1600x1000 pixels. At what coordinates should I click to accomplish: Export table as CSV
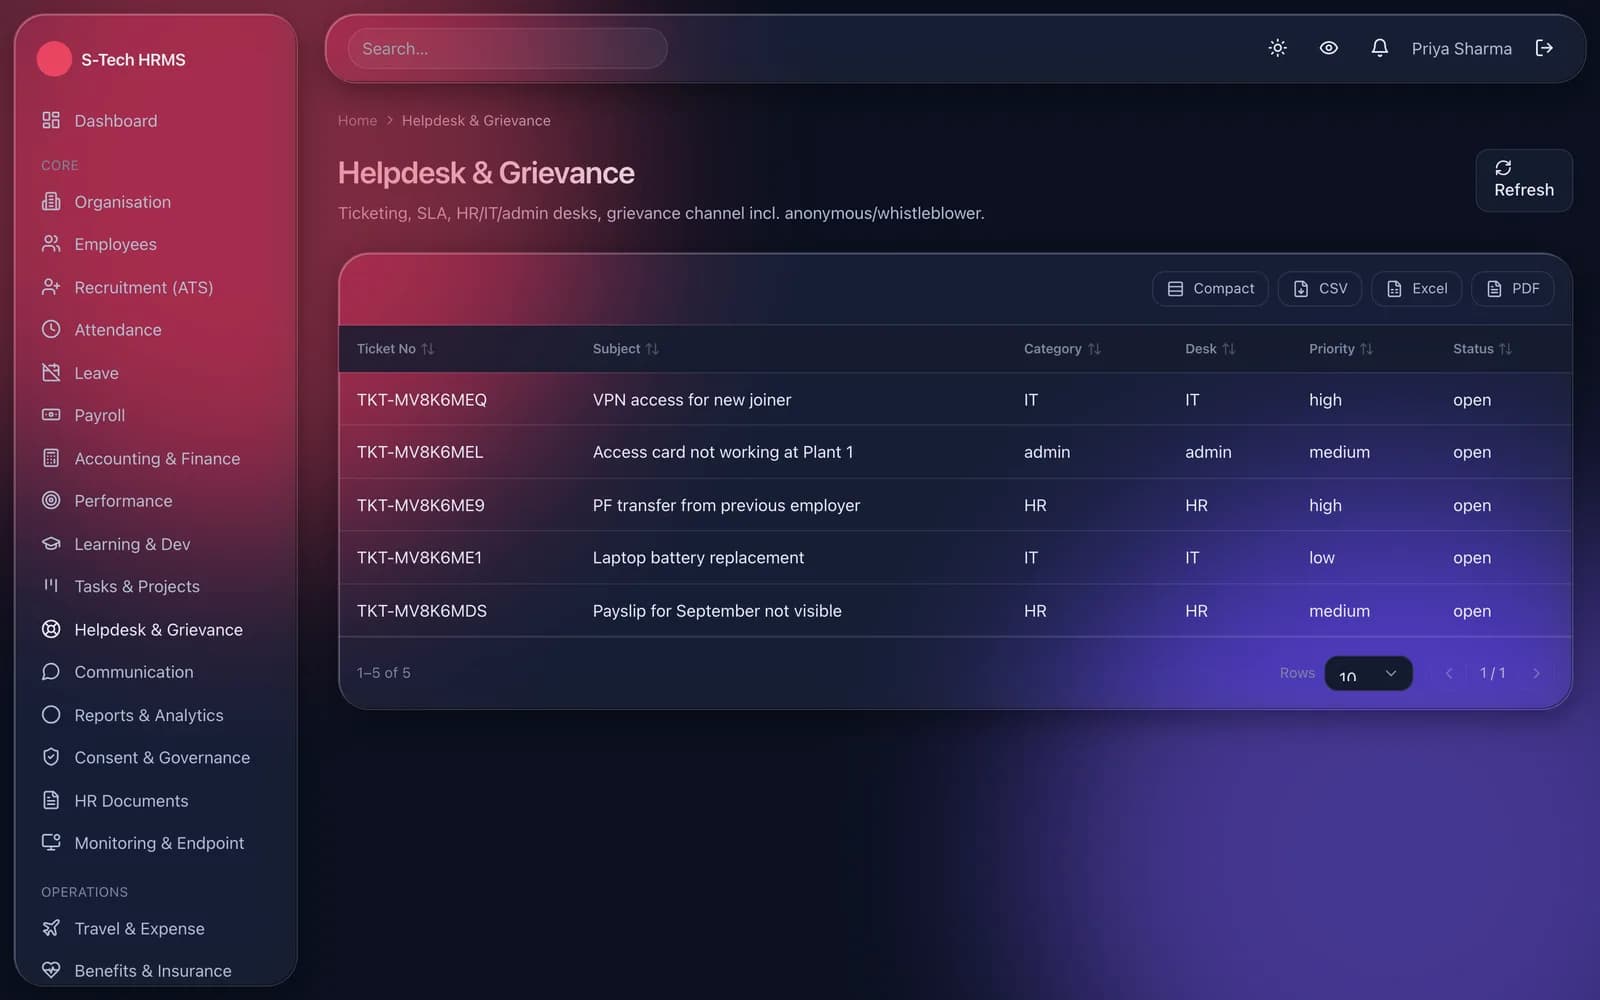pos(1320,288)
